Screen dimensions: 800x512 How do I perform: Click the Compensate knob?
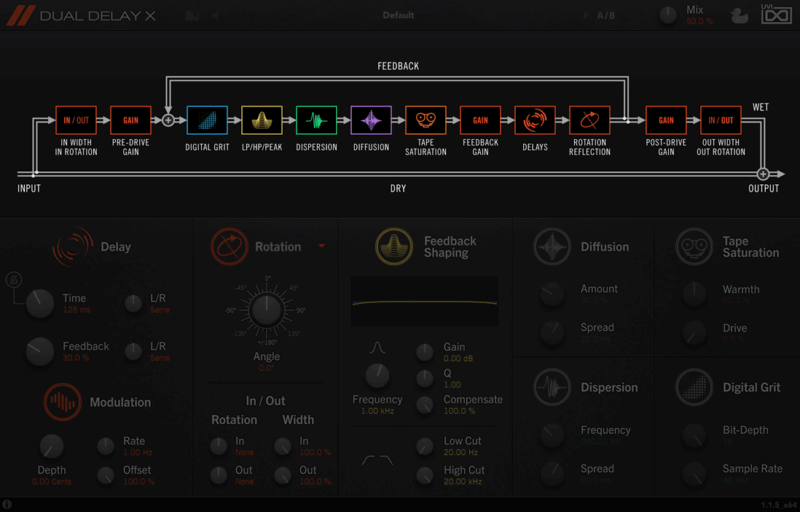(x=425, y=405)
